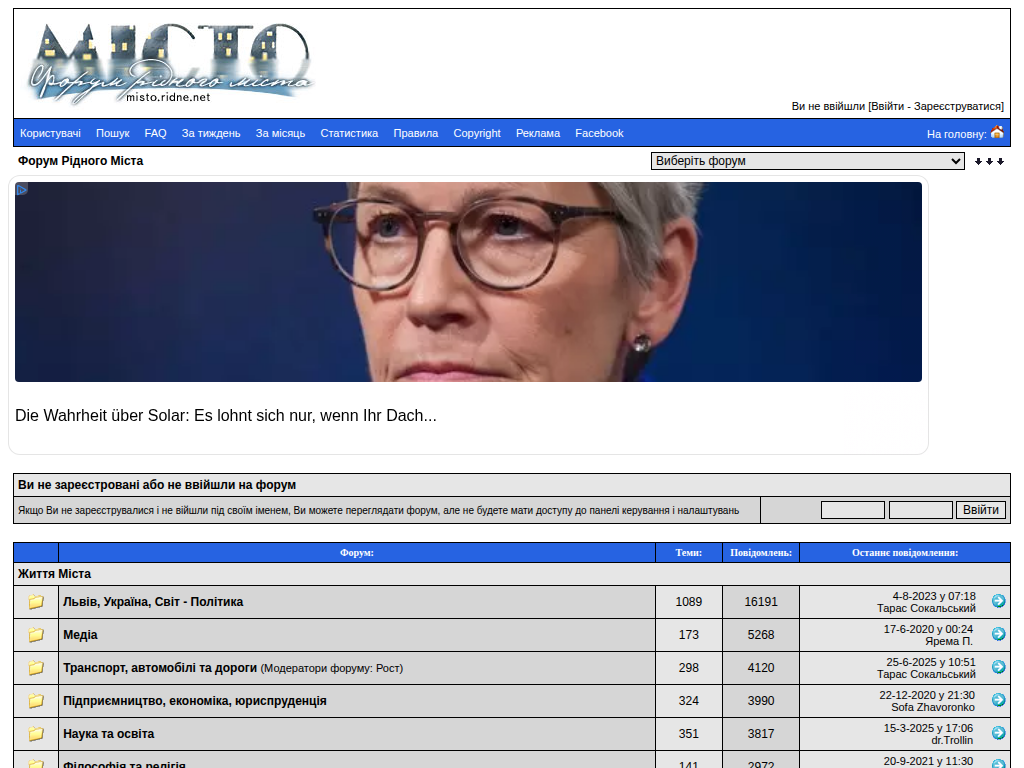1024x768 pixels.
Task: Open the Підприємництво, економіка, юриспруденція forum
Action: [x=195, y=701]
